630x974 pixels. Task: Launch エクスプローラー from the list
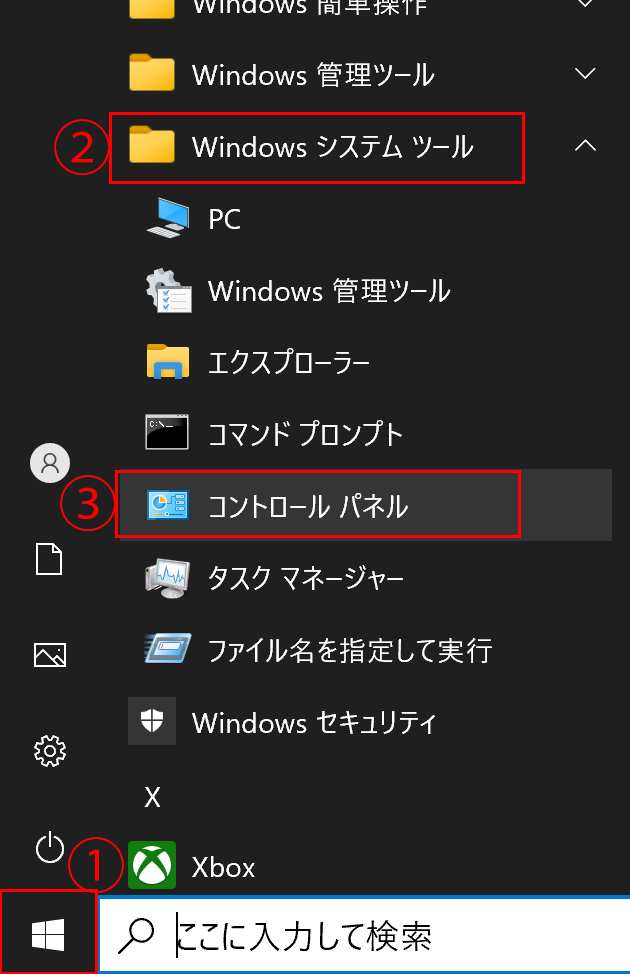point(289,362)
